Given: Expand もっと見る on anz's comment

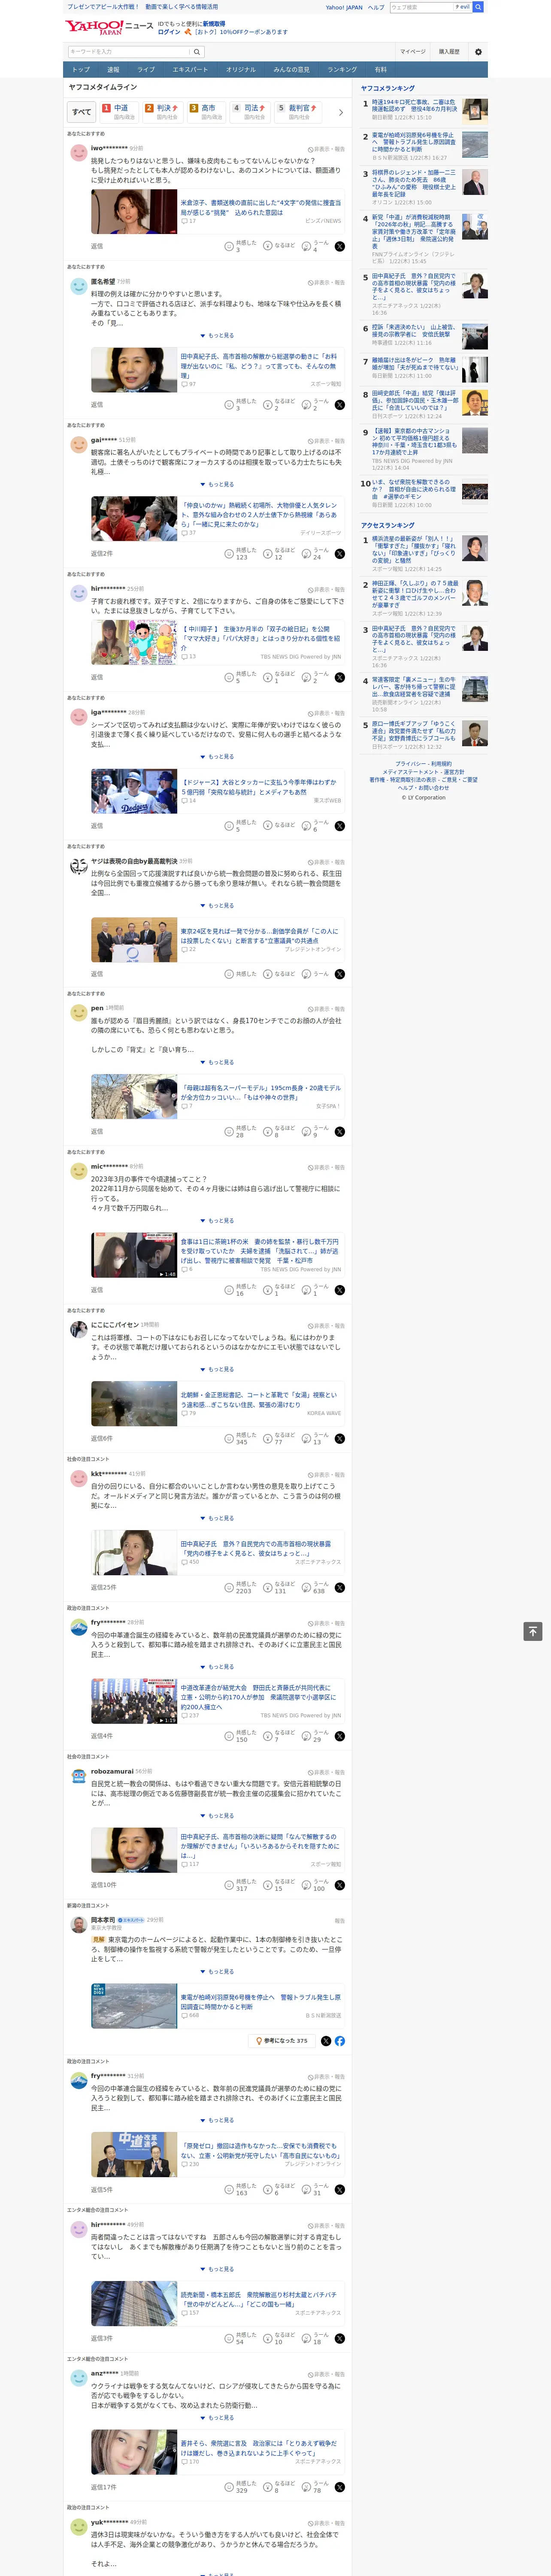Looking at the screenshot, I should click(x=217, y=2418).
